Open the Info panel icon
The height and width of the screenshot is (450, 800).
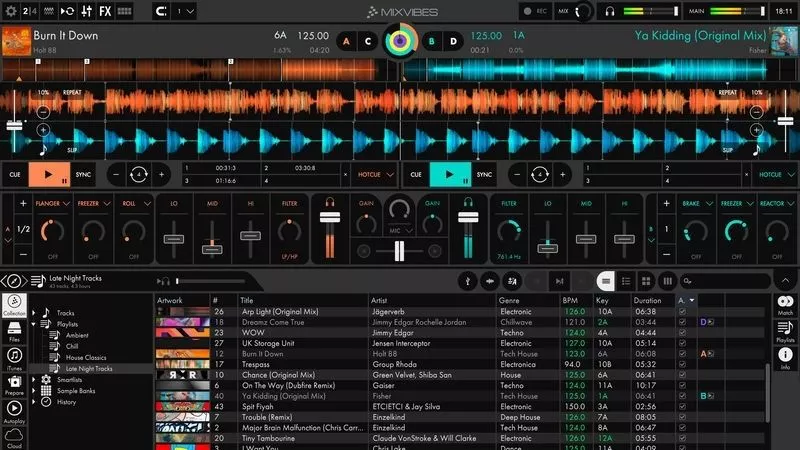point(785,357)
